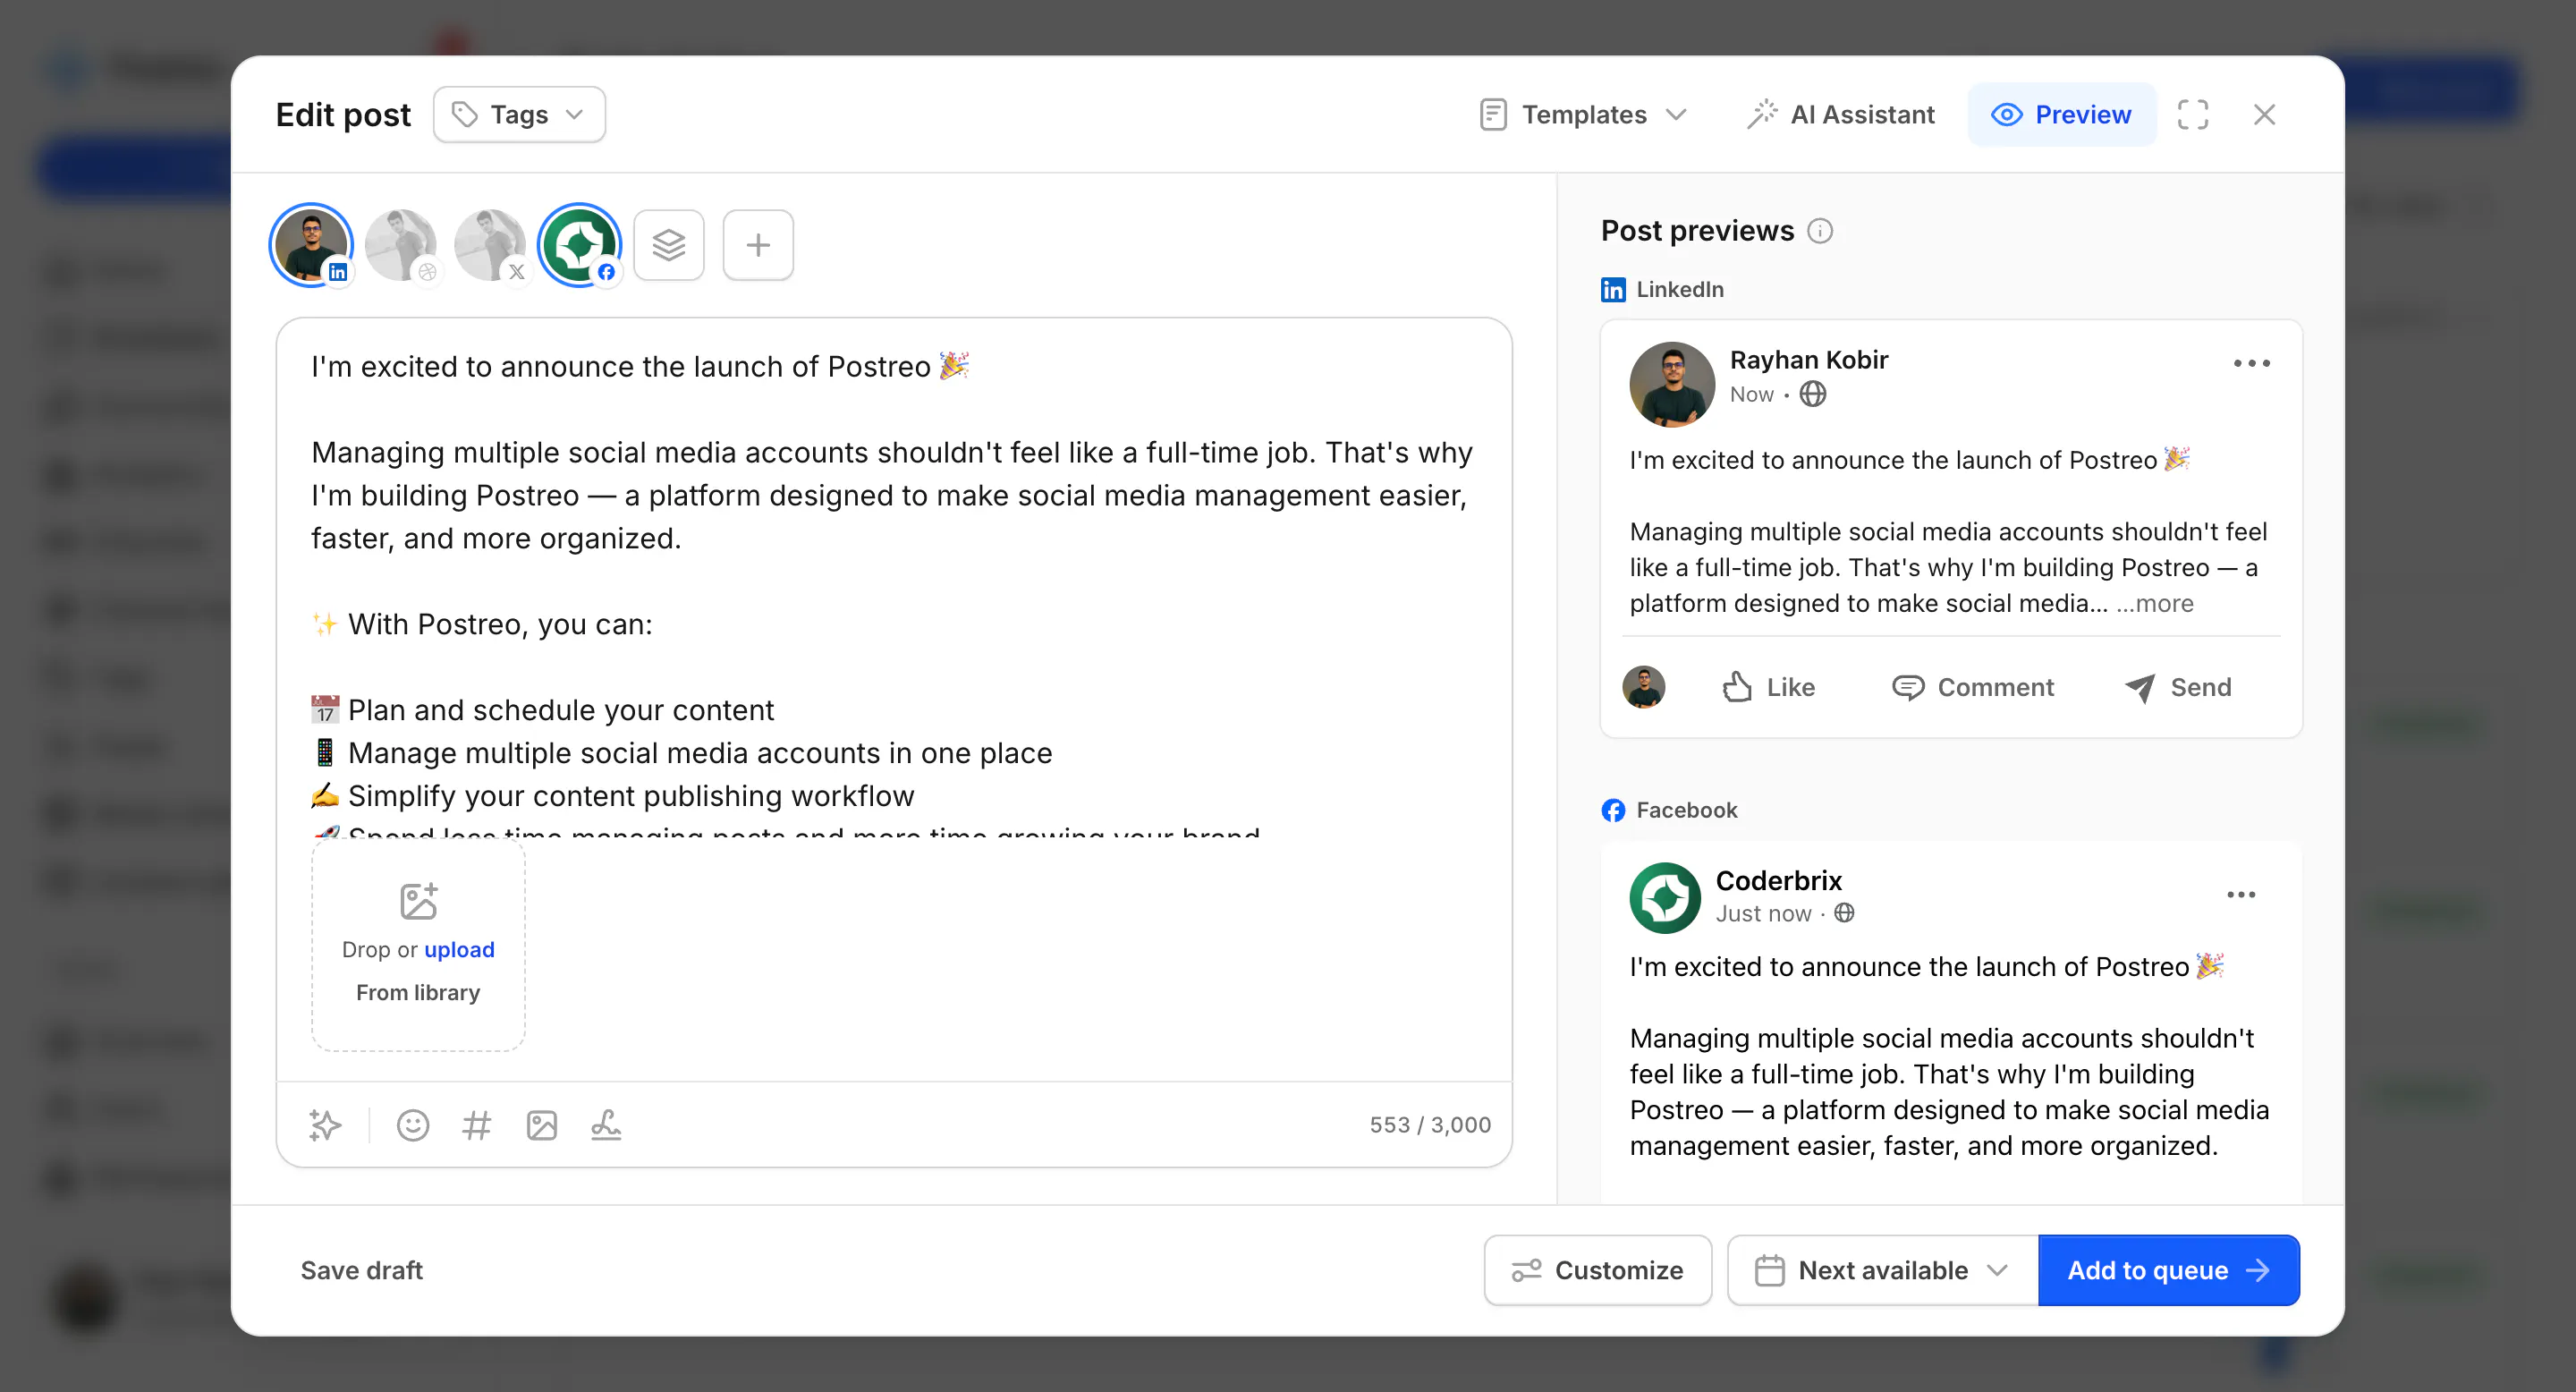The image size is (2576, 1392).
Task: Toggle the Coderbrix Facebook account avatar
Action: pos(579,245)
